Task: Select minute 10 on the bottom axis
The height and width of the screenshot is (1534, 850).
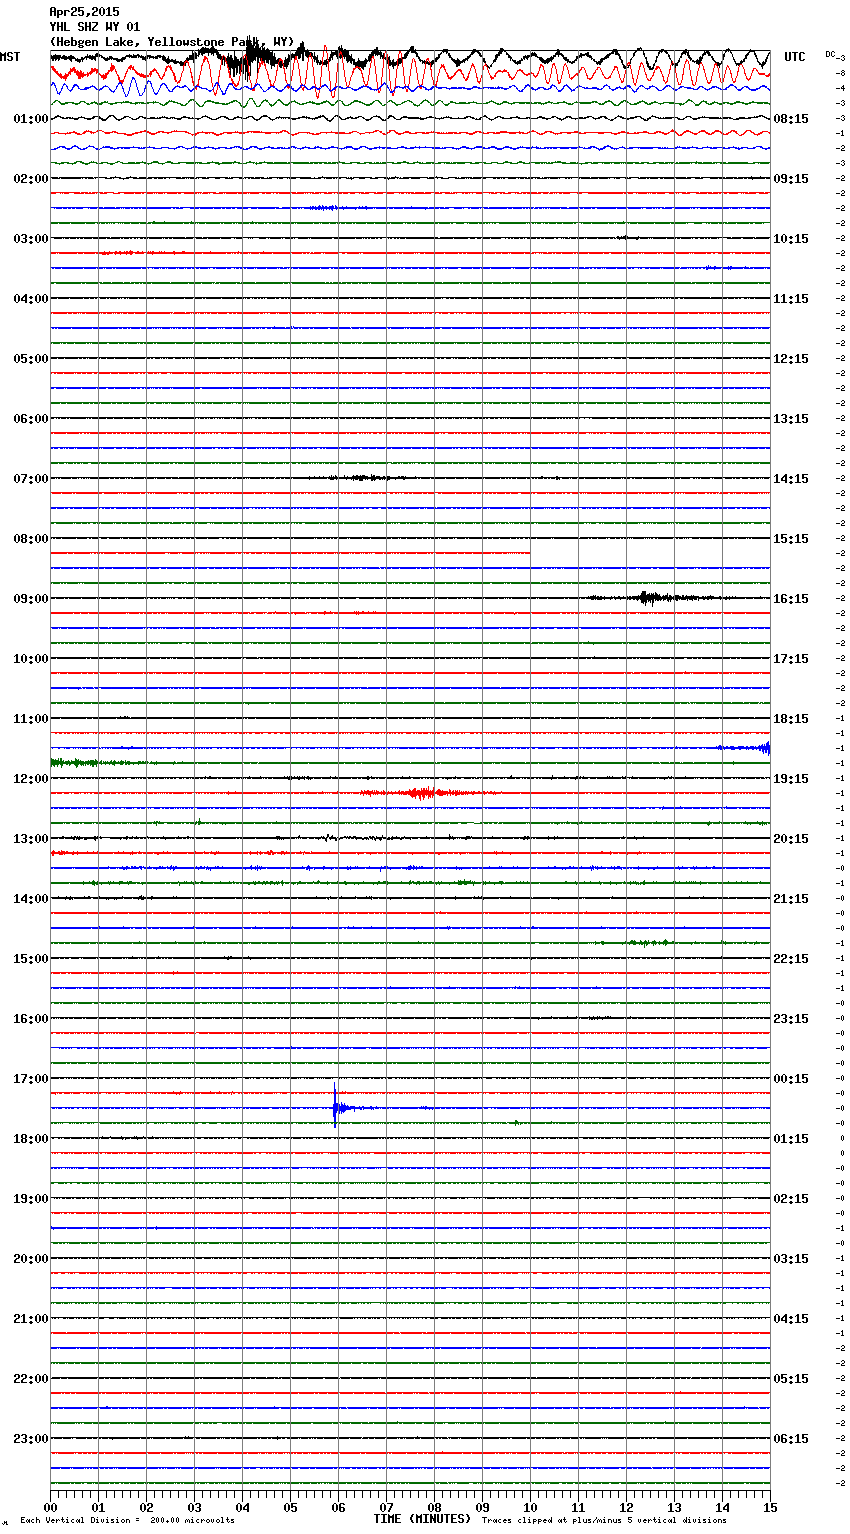Action: click(x=530, y=1506)
